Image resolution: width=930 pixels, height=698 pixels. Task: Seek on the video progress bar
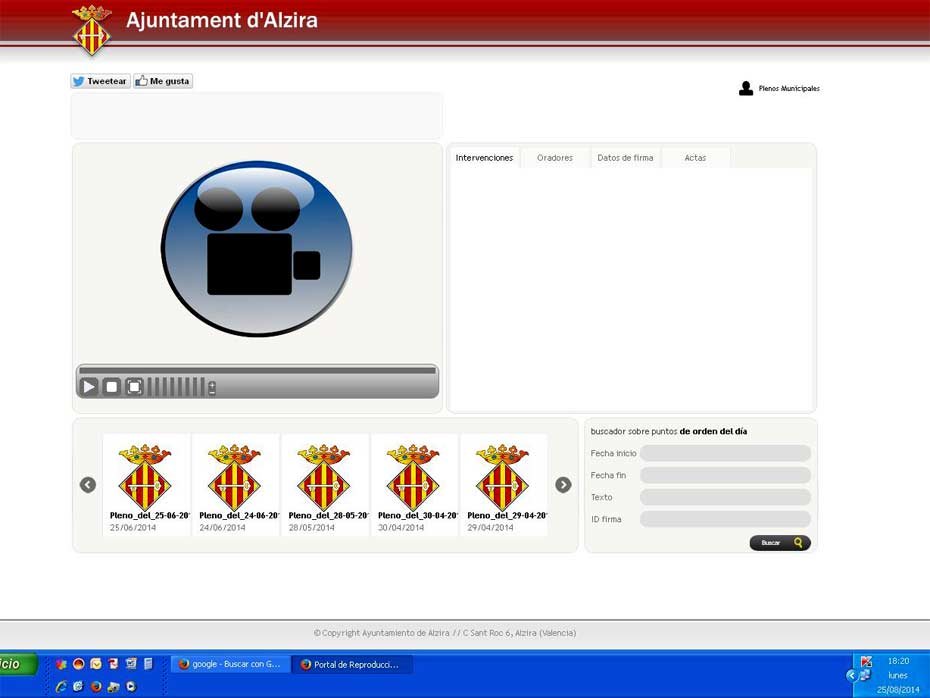257,370
